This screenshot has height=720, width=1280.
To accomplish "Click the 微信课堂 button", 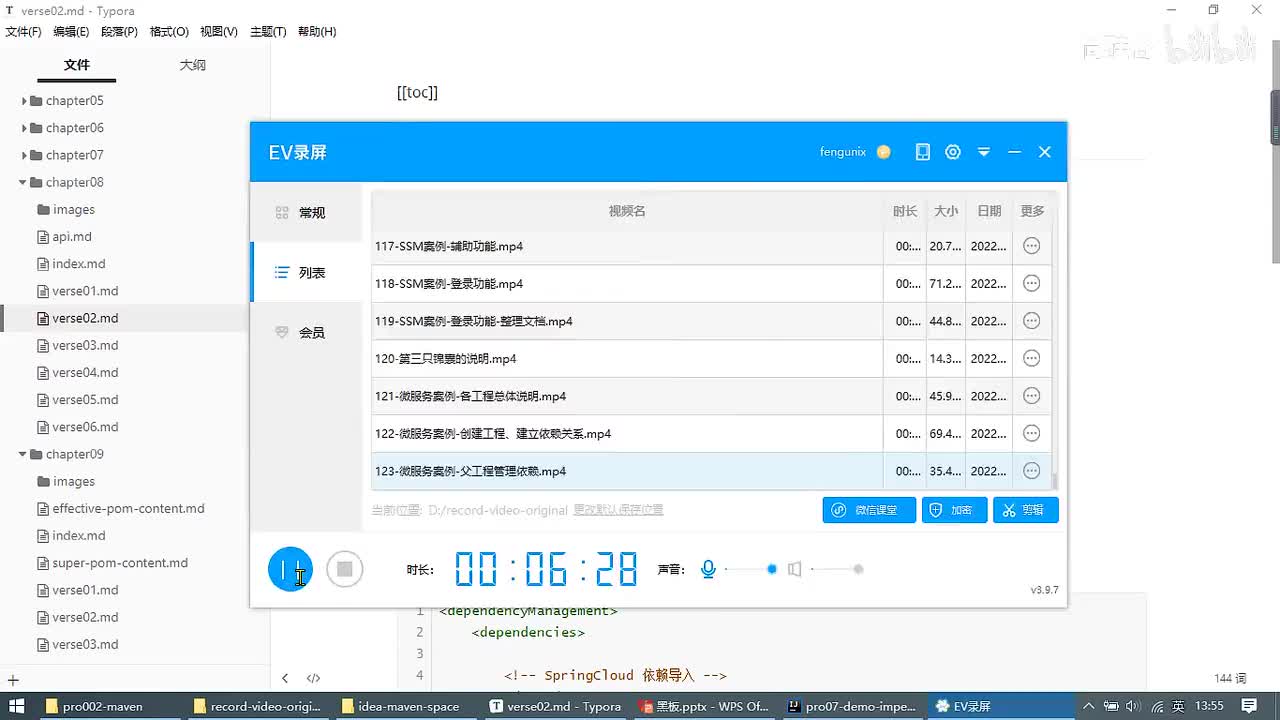I will [869, 510].
